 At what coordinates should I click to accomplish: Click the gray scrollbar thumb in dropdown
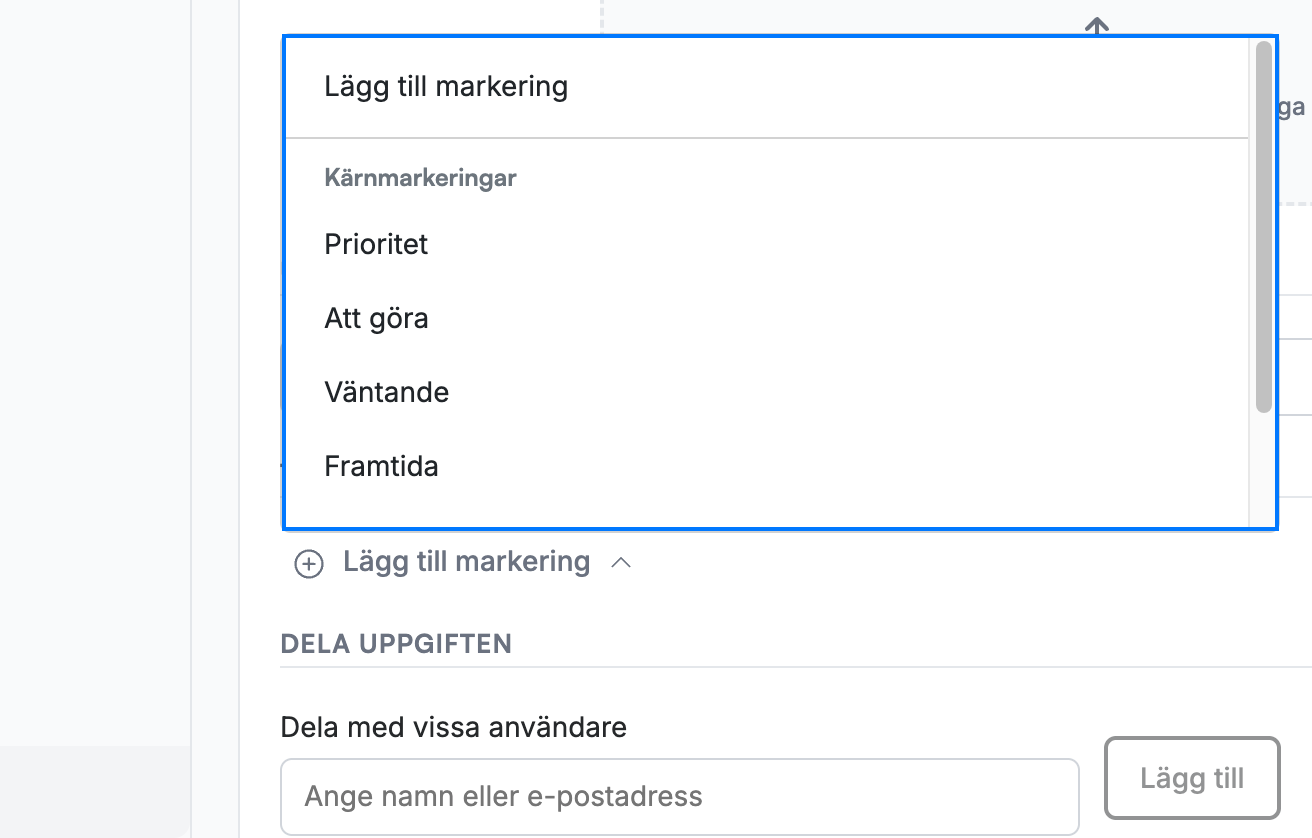tap(1263, 227)
